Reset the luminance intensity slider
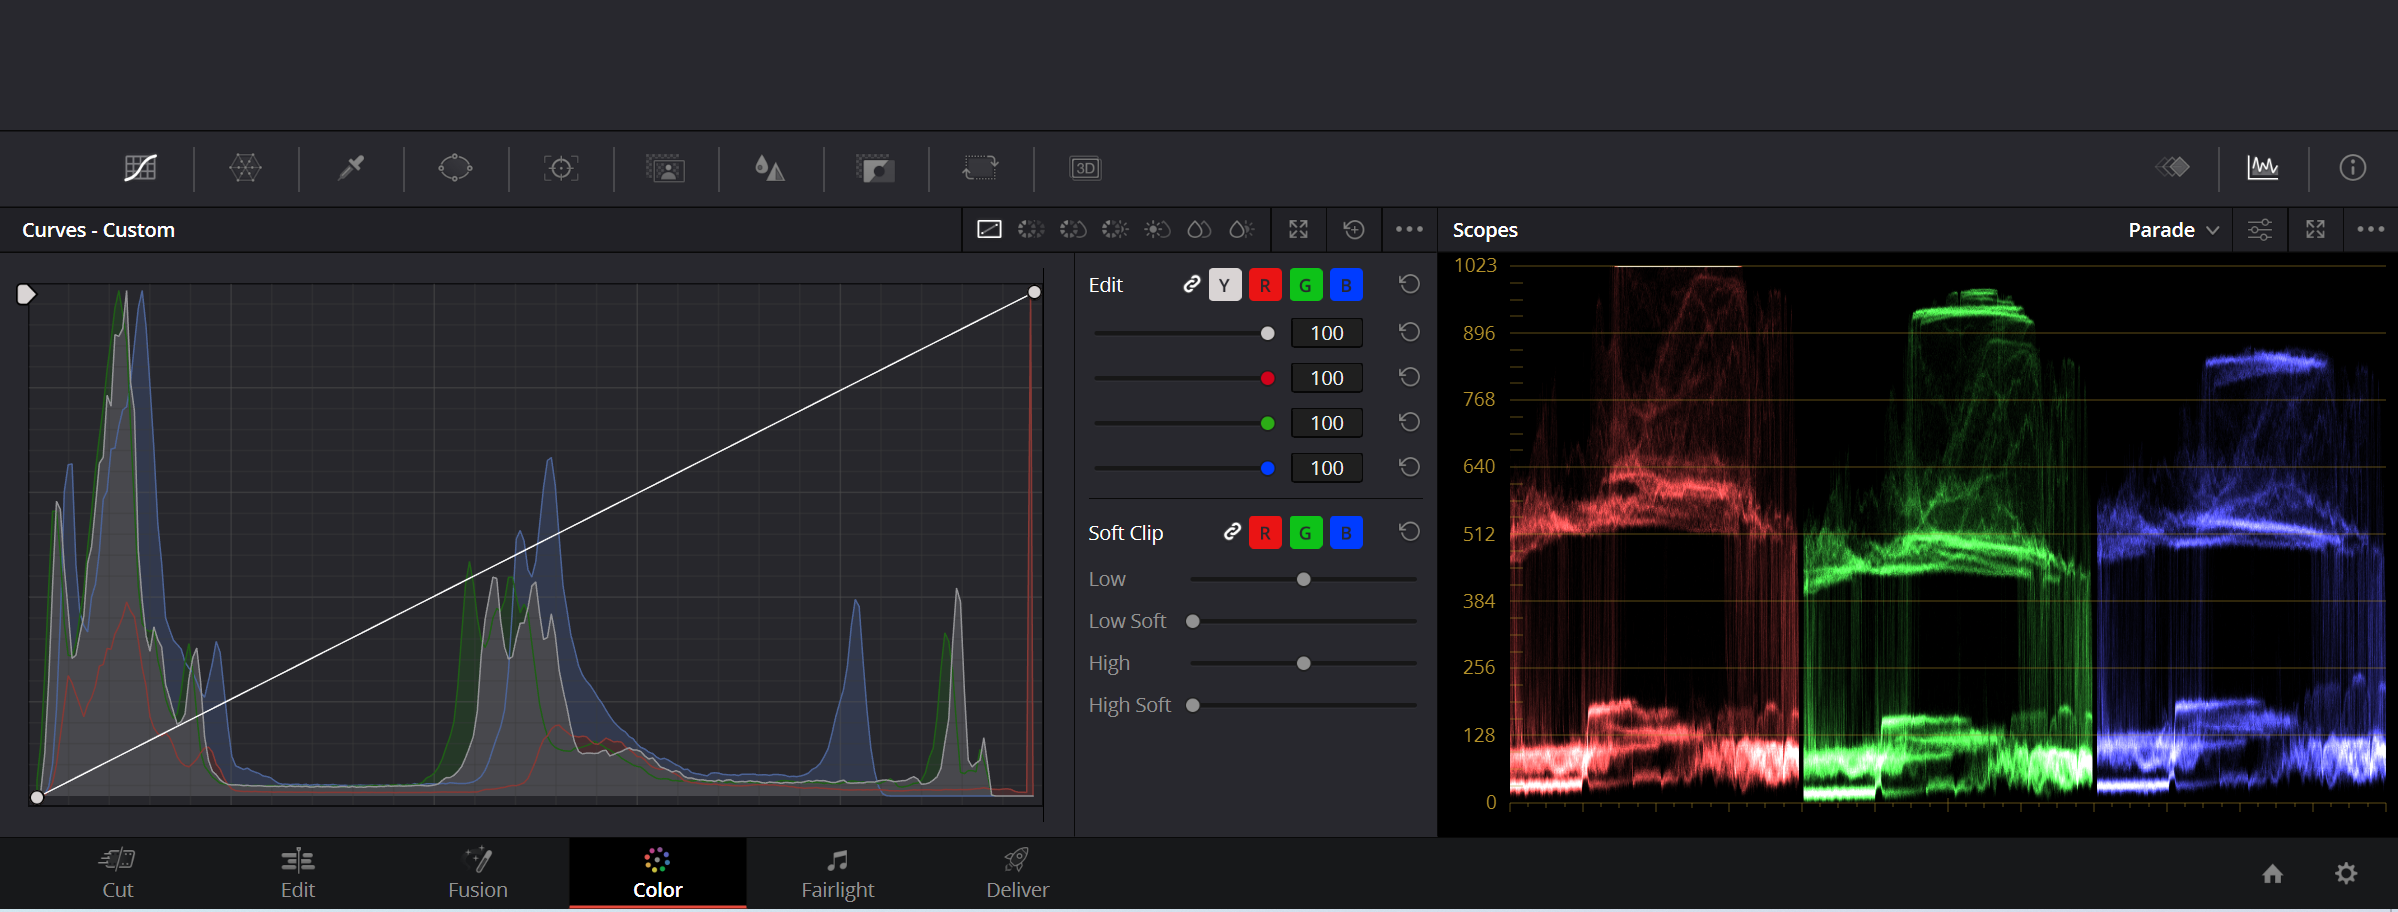2398x912 pixels. click(x=1409, y=332)
